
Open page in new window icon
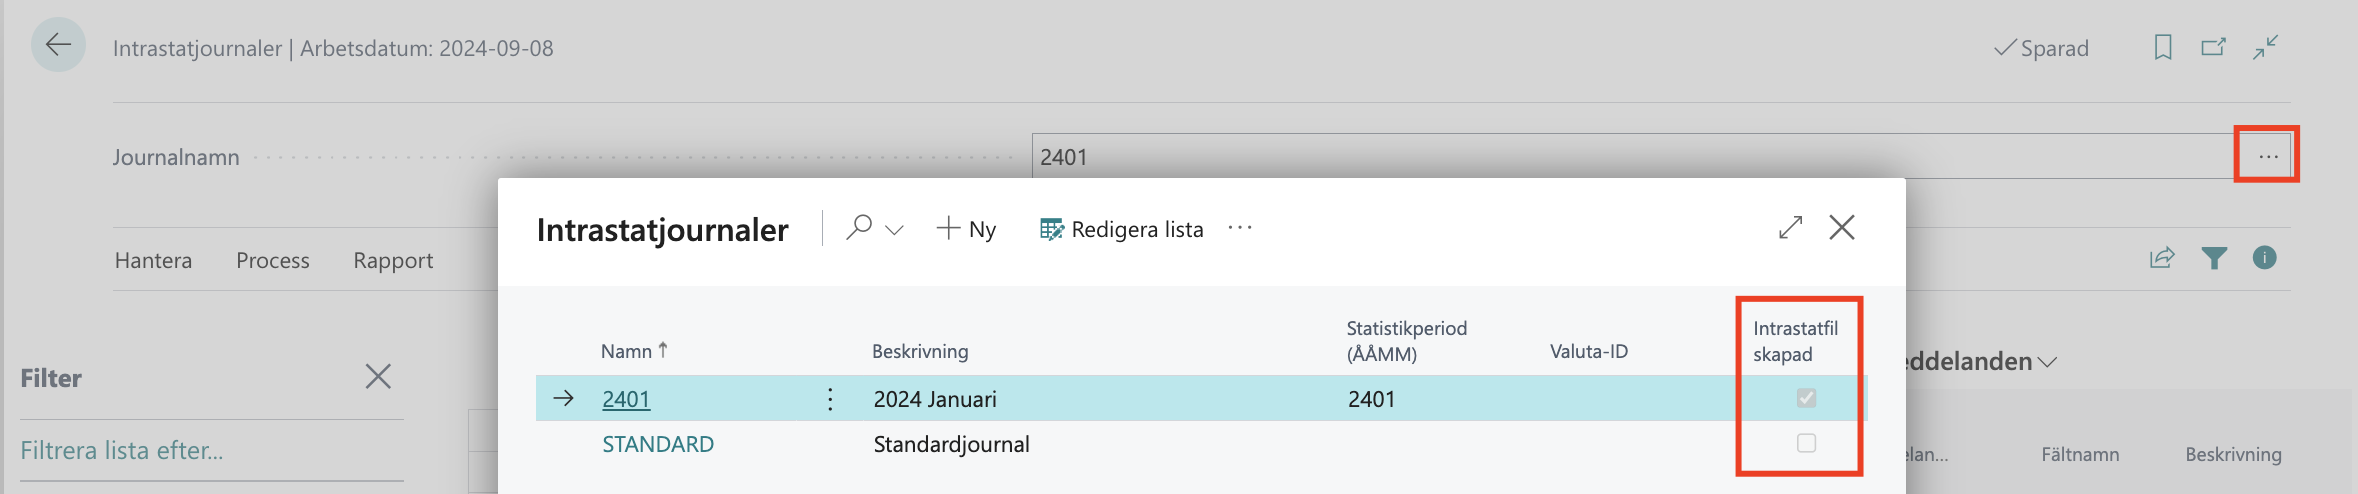[x=2213, y=47]
